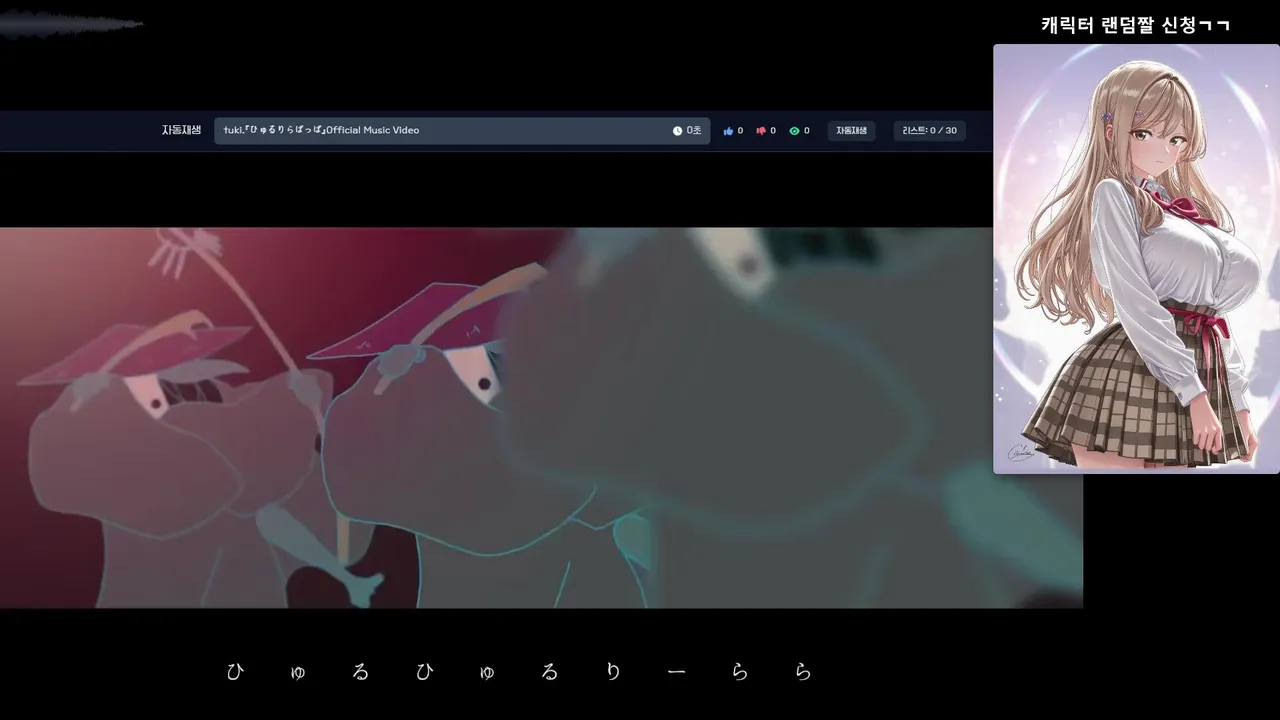Screen dimensions: 1280x720
Task: Click the 자동재생 label left of title
Action: point(181,130)
